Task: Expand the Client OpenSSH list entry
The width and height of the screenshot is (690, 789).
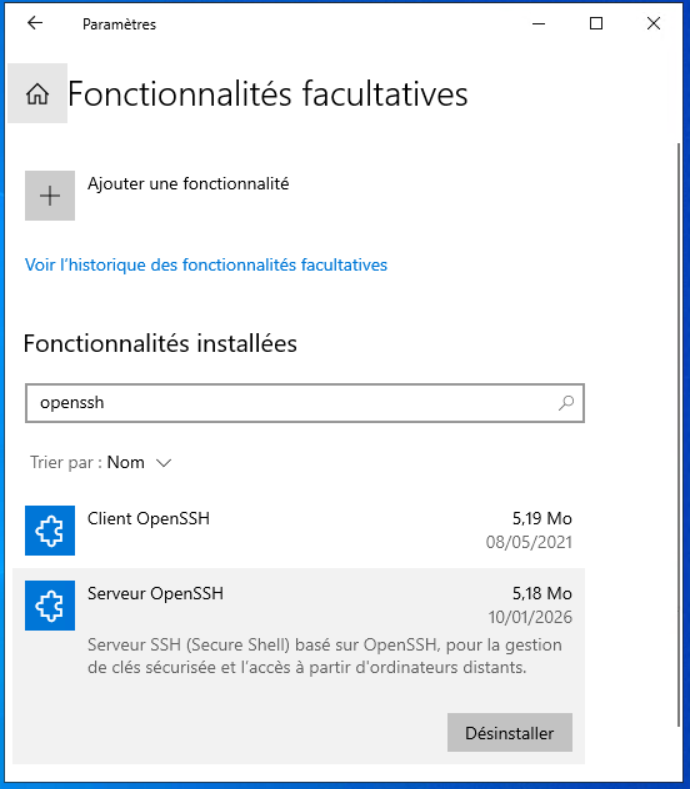Action: [300, 530]
